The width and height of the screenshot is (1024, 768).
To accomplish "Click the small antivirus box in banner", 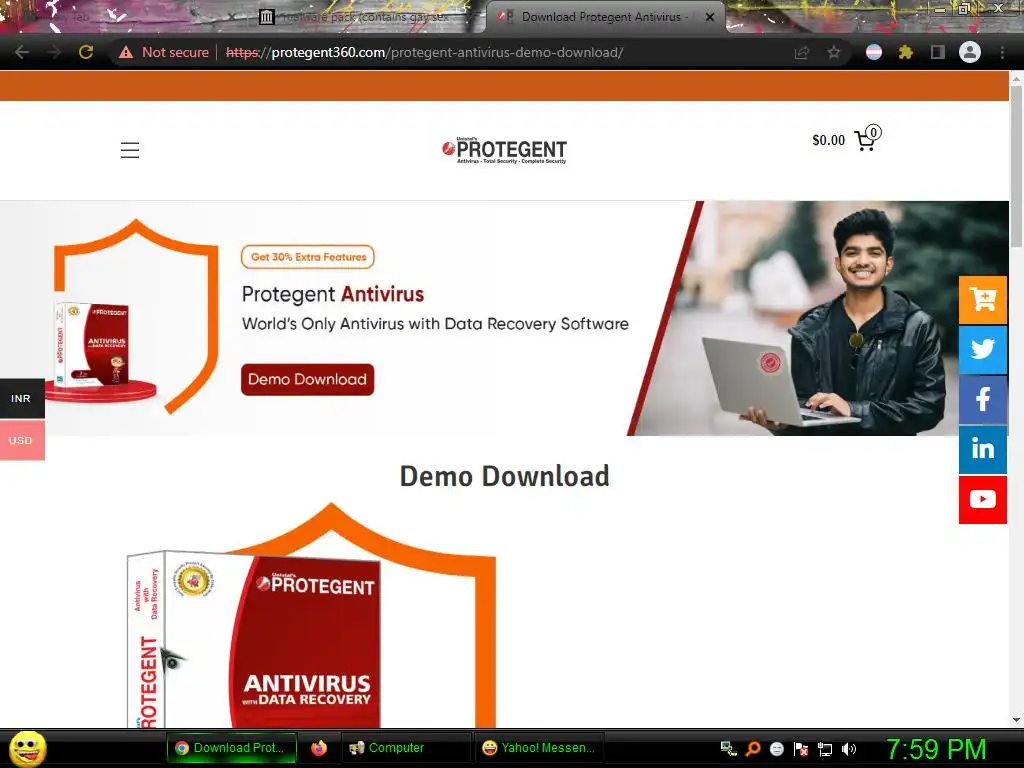I will tap(91, 344).
